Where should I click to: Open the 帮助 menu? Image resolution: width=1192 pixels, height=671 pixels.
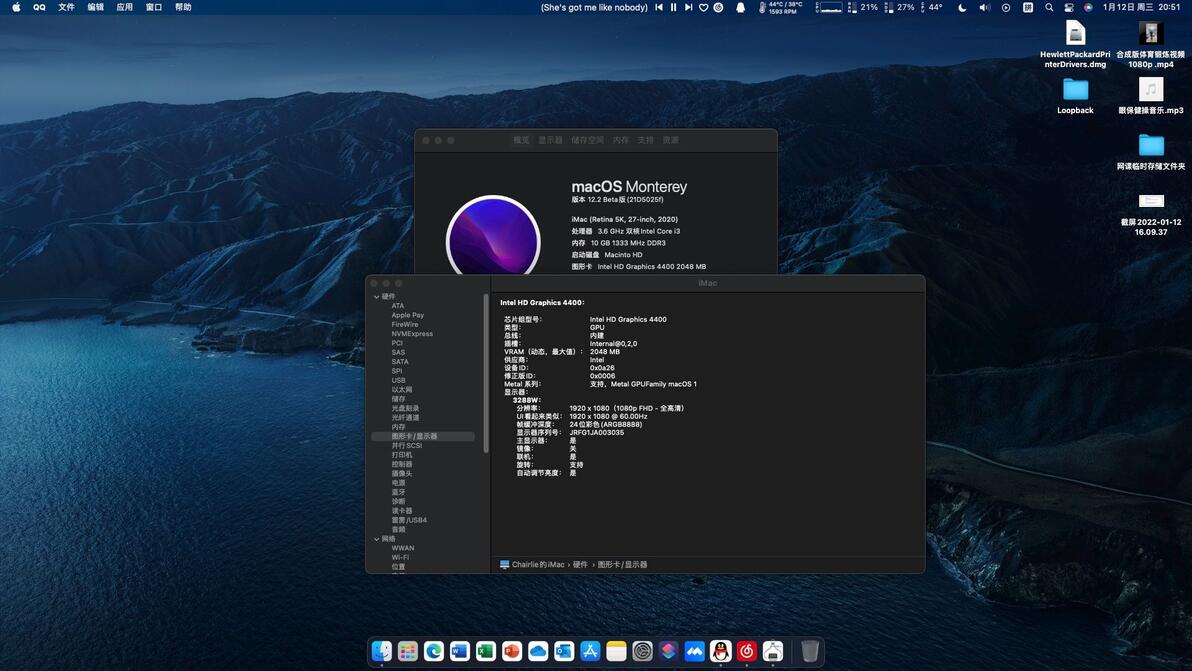[x=183, y=7]
